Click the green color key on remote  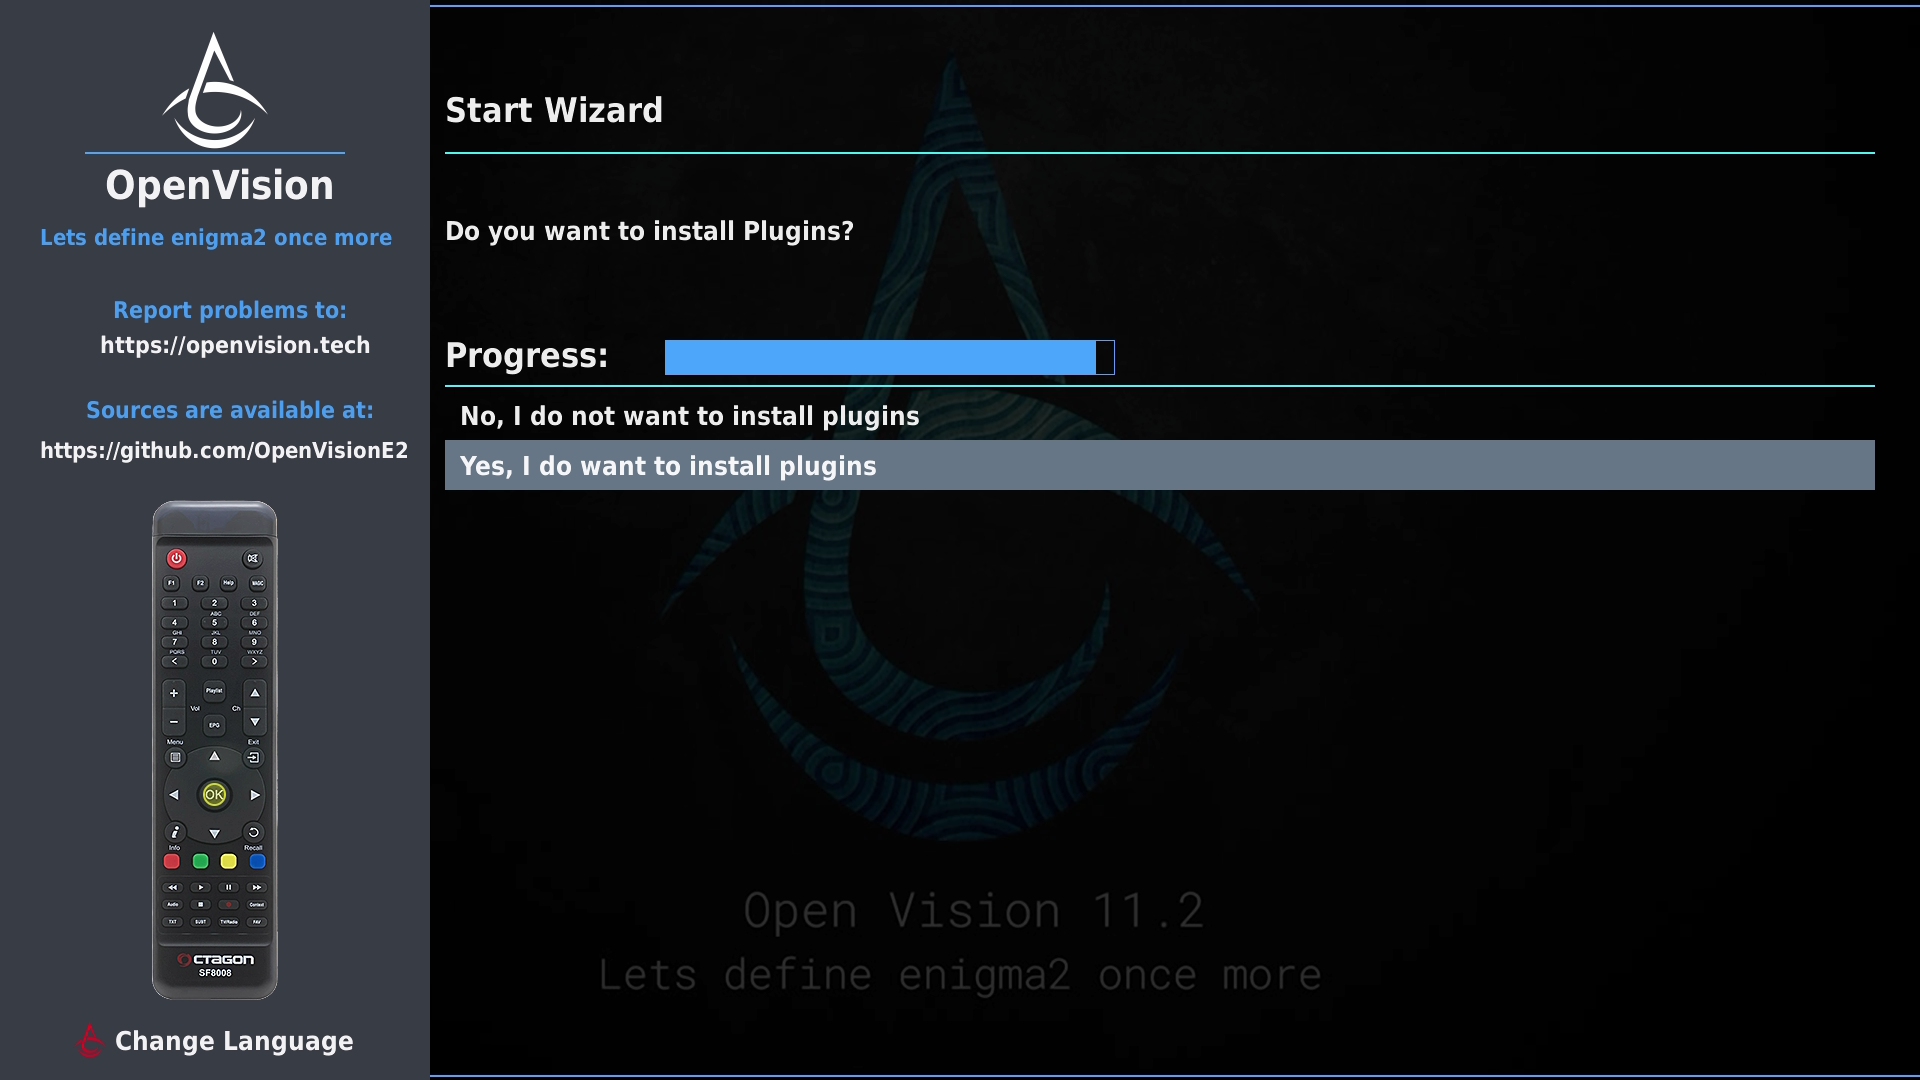(x=200, y=861)
